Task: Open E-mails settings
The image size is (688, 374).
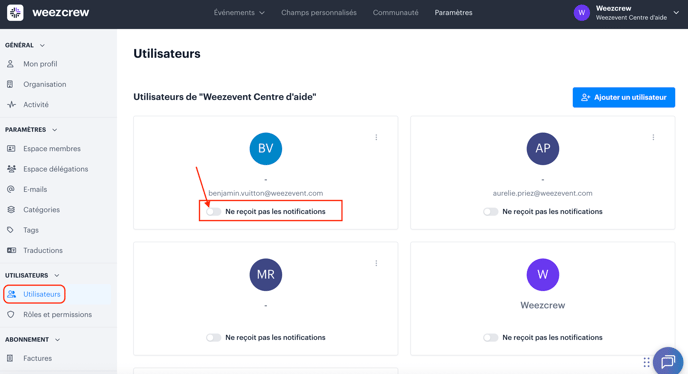Action: coord(35,189)
